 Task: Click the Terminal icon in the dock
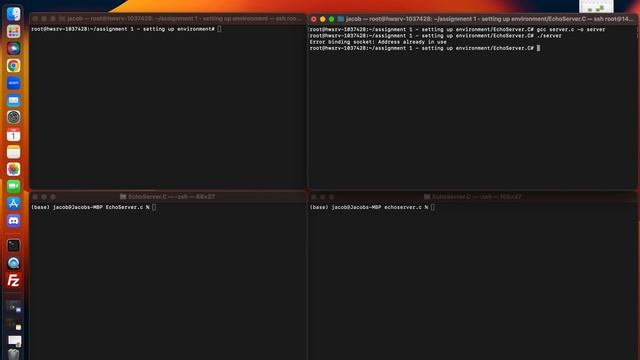tap(13, 245)
